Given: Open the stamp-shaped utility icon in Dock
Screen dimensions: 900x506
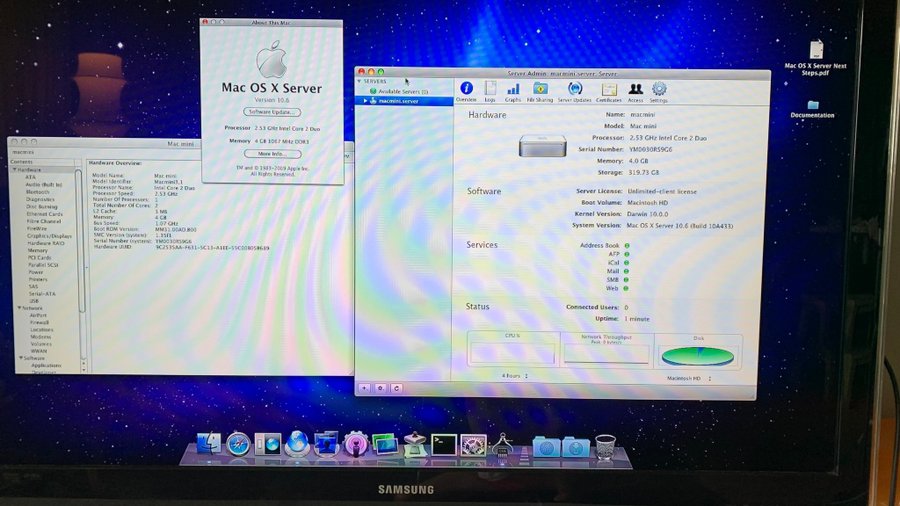Looking at the screenshot, I should pyautogui.click(x=414, y=445).
